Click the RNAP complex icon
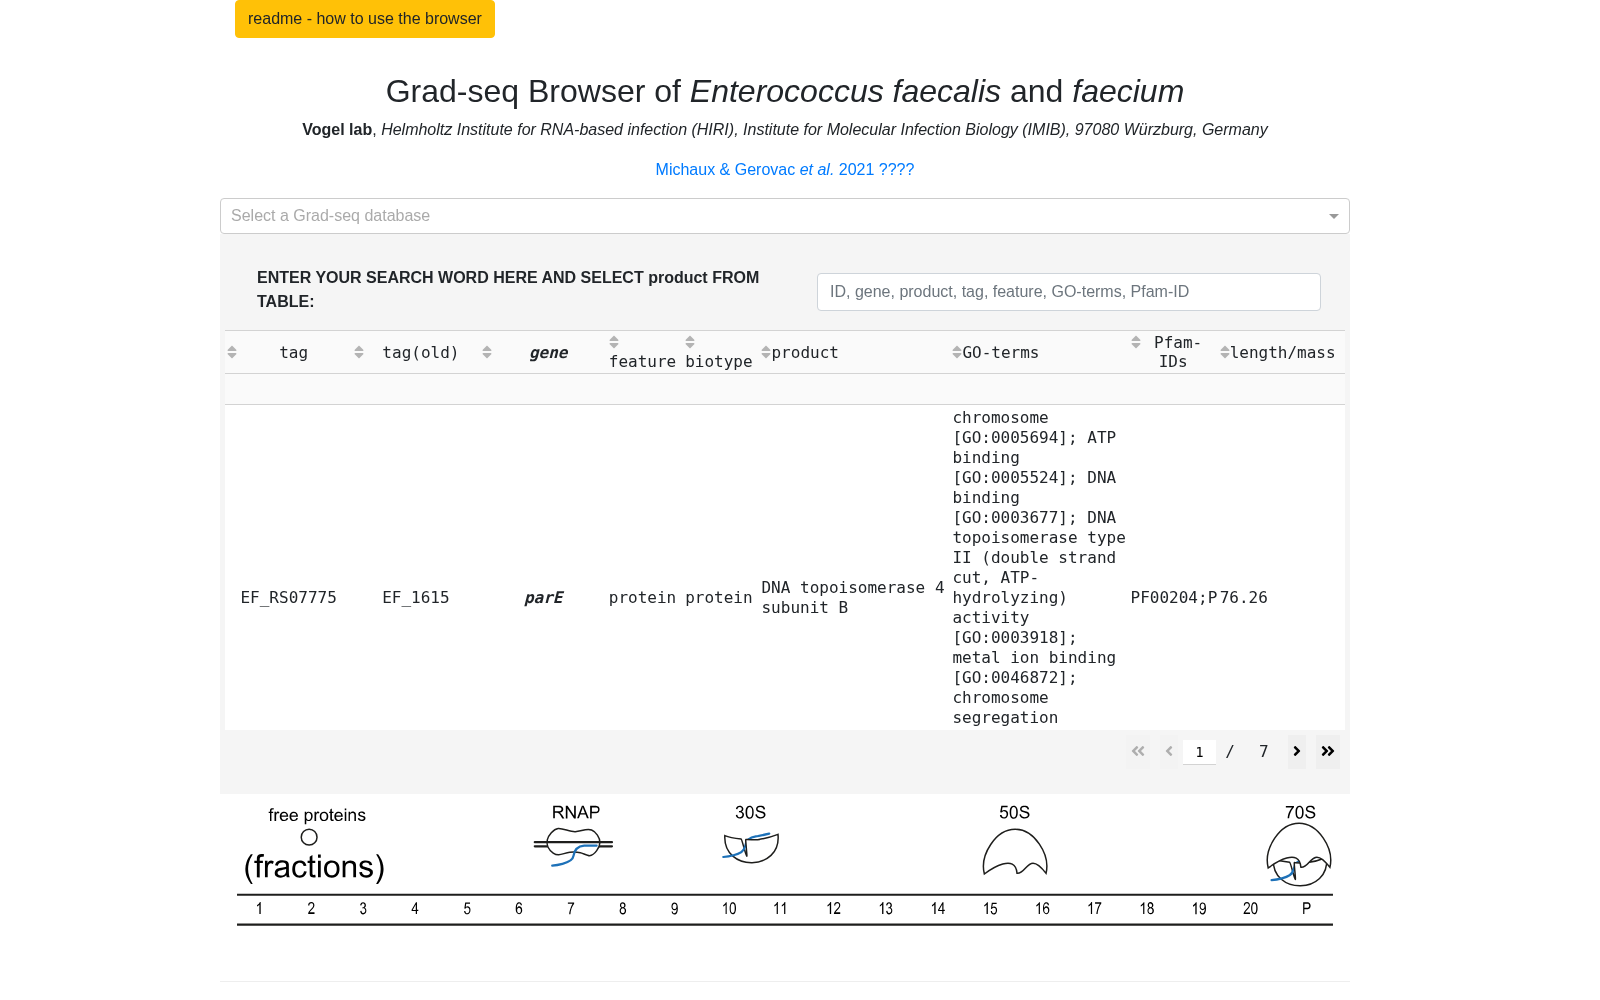Image resolution: width=1600 pixels, height=1000 pixels. point(573,847)
